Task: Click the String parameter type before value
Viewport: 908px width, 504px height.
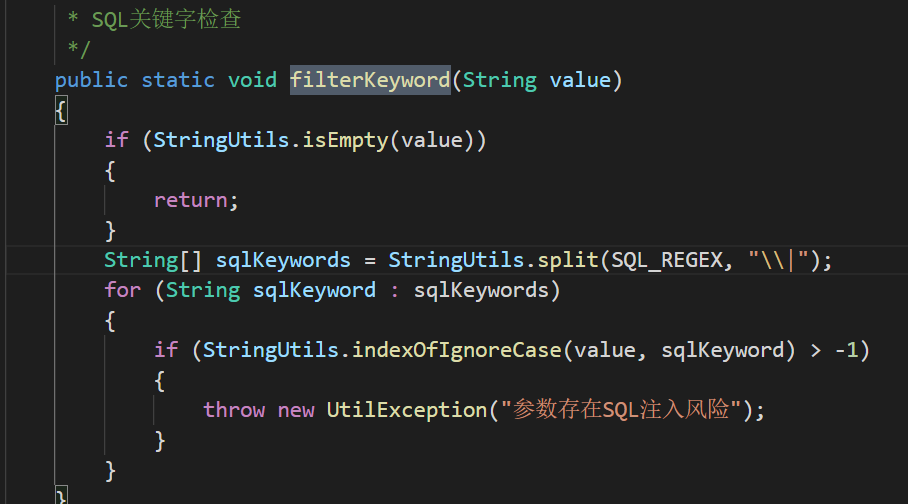Action: (x=500, y=80)
